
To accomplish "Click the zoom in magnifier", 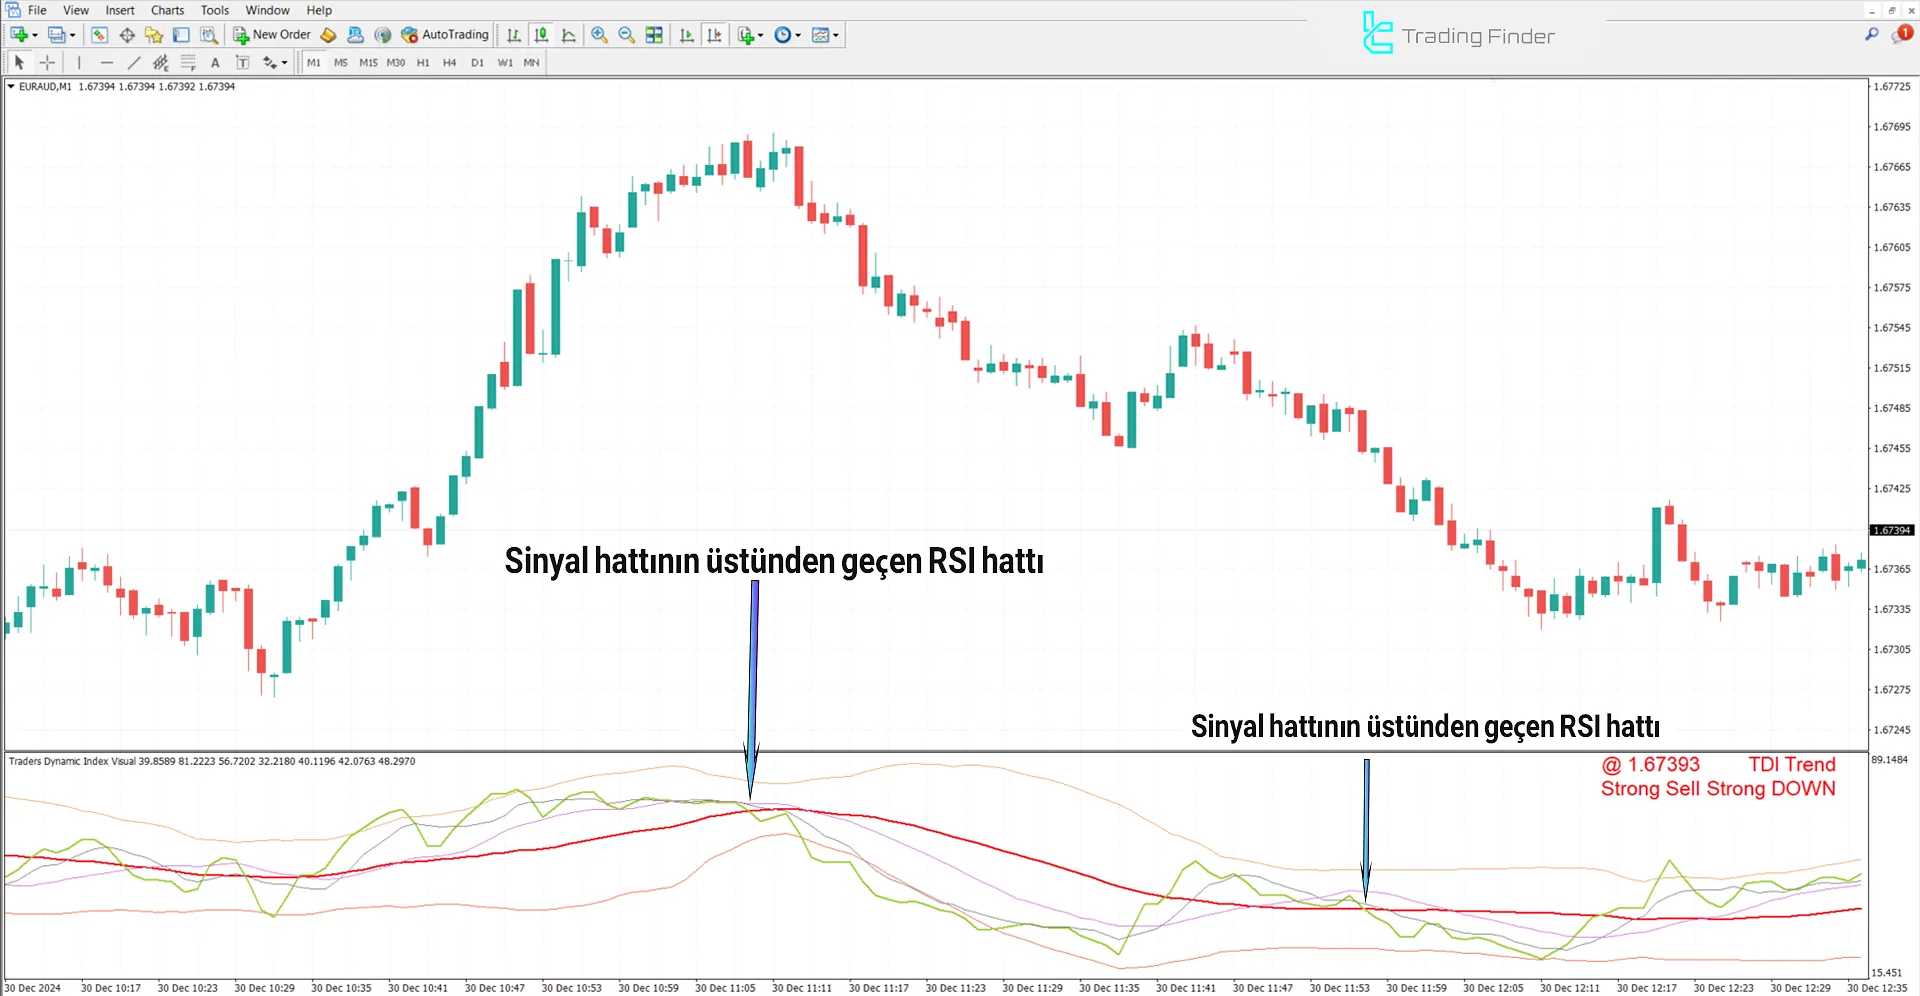I will 599,35.
